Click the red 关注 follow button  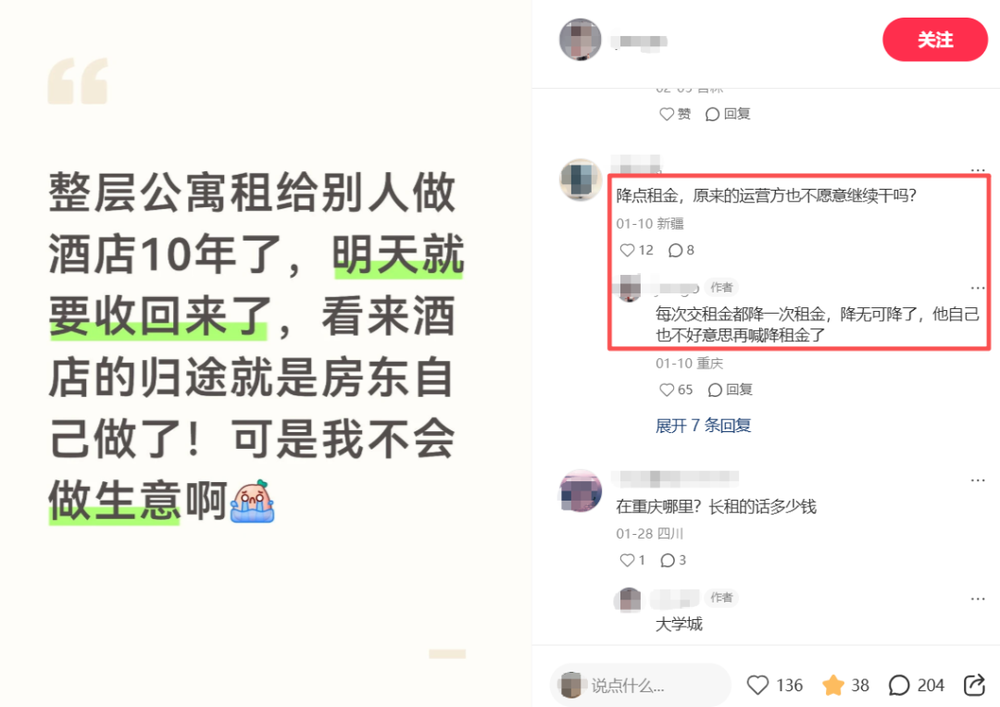pos(935,40)
